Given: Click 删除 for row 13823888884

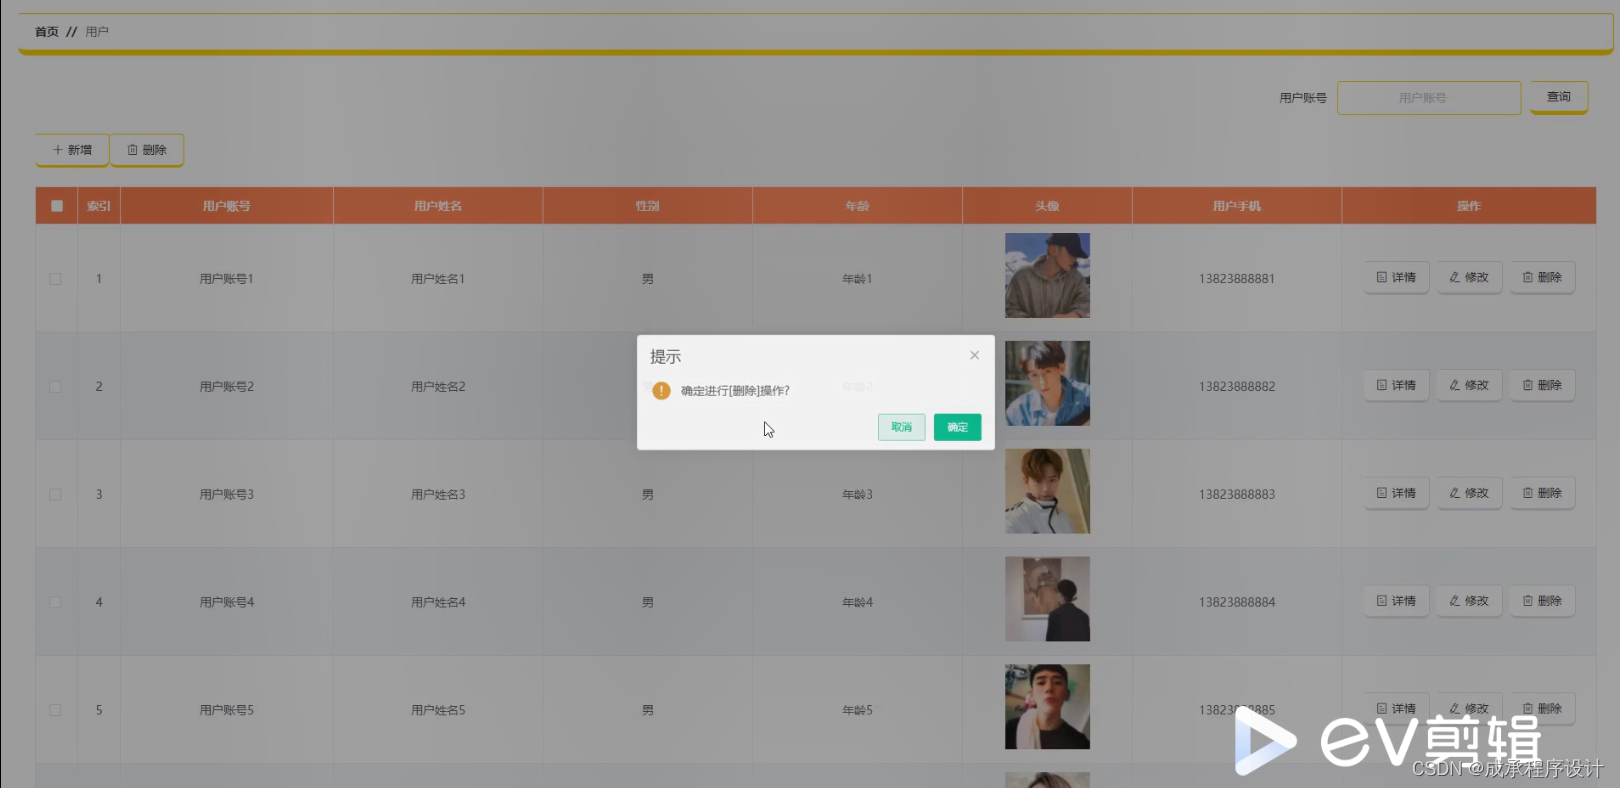Looking at the screenshot, I should coord(1542,601).
